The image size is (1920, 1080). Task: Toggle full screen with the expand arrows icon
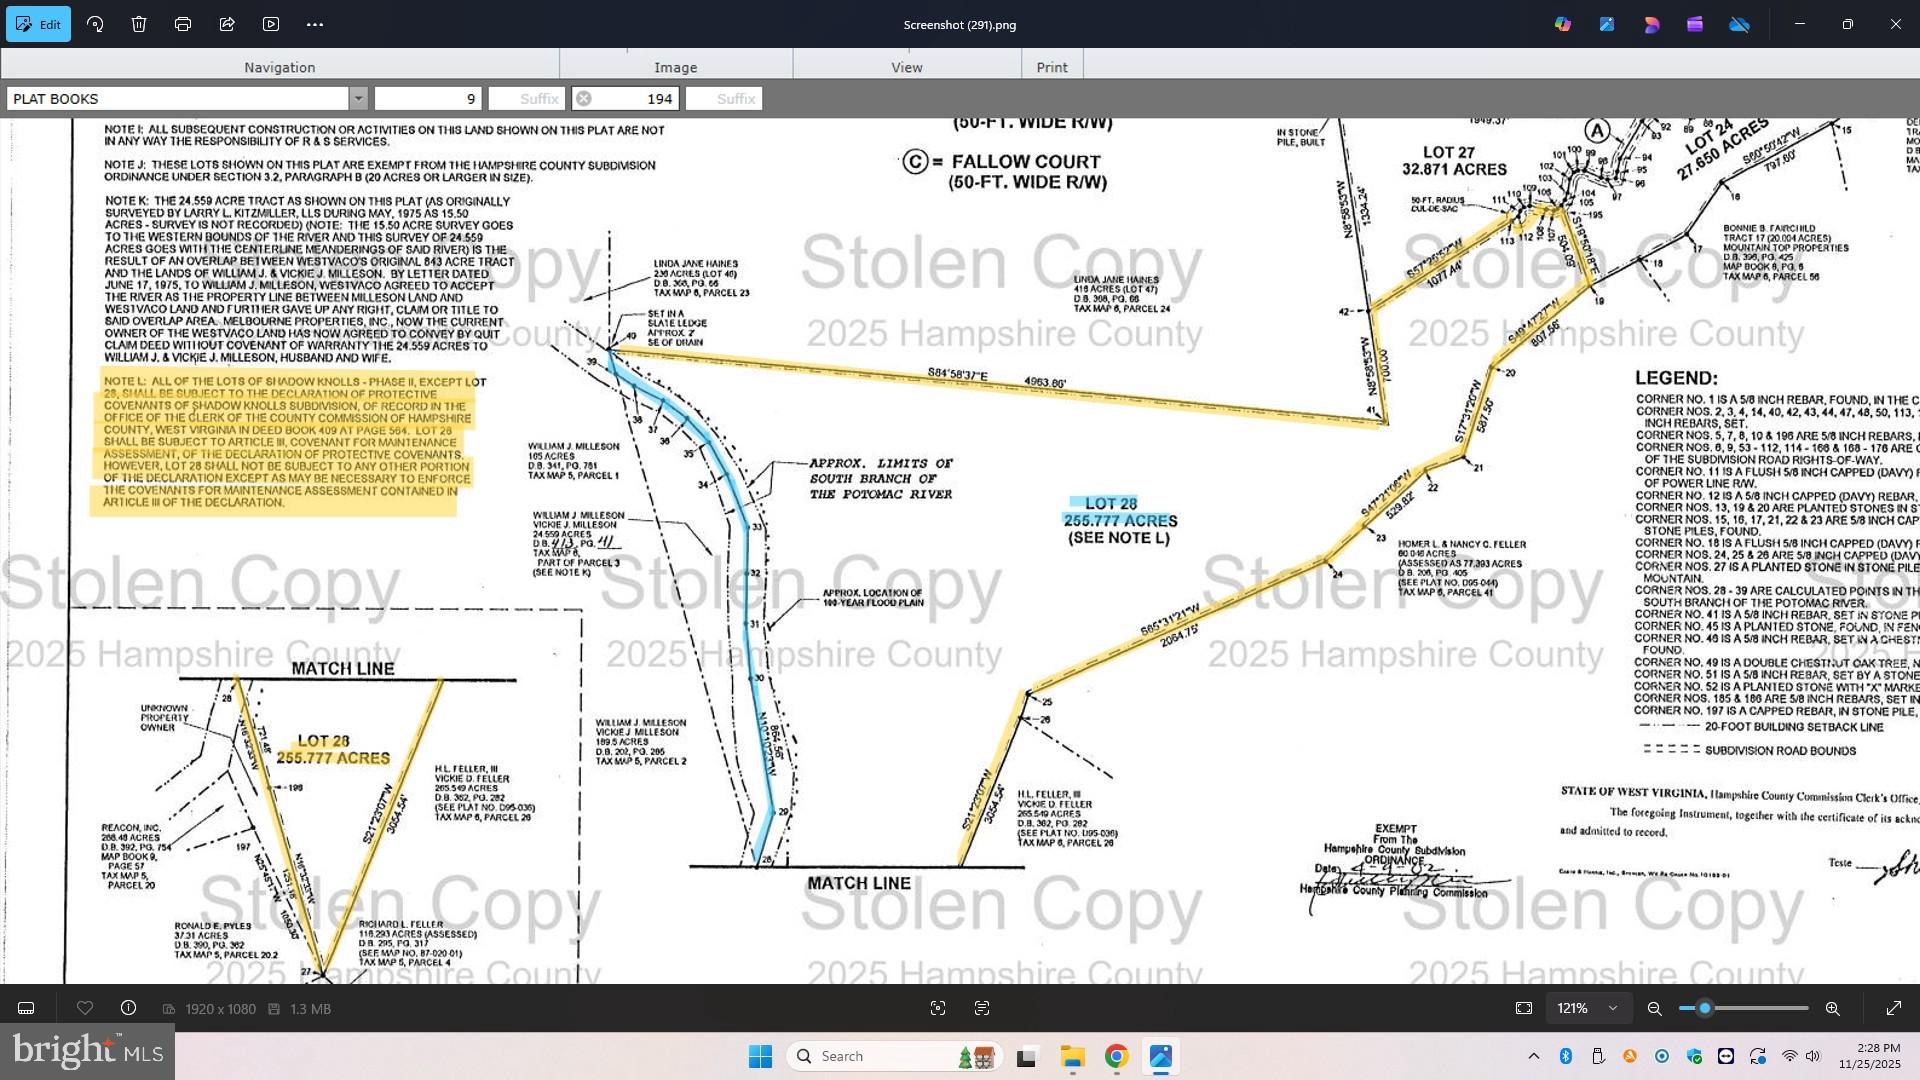click(x=1893, y=1008)
